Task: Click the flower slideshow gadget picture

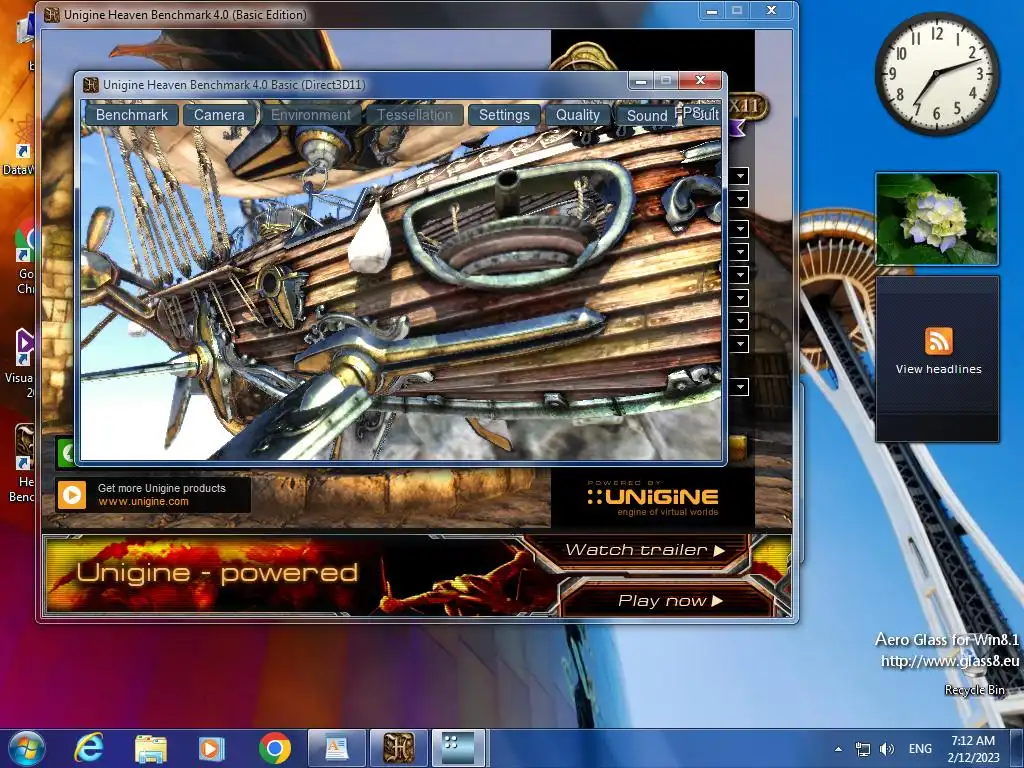Action: pyautogui.click(x=936, y=219)
